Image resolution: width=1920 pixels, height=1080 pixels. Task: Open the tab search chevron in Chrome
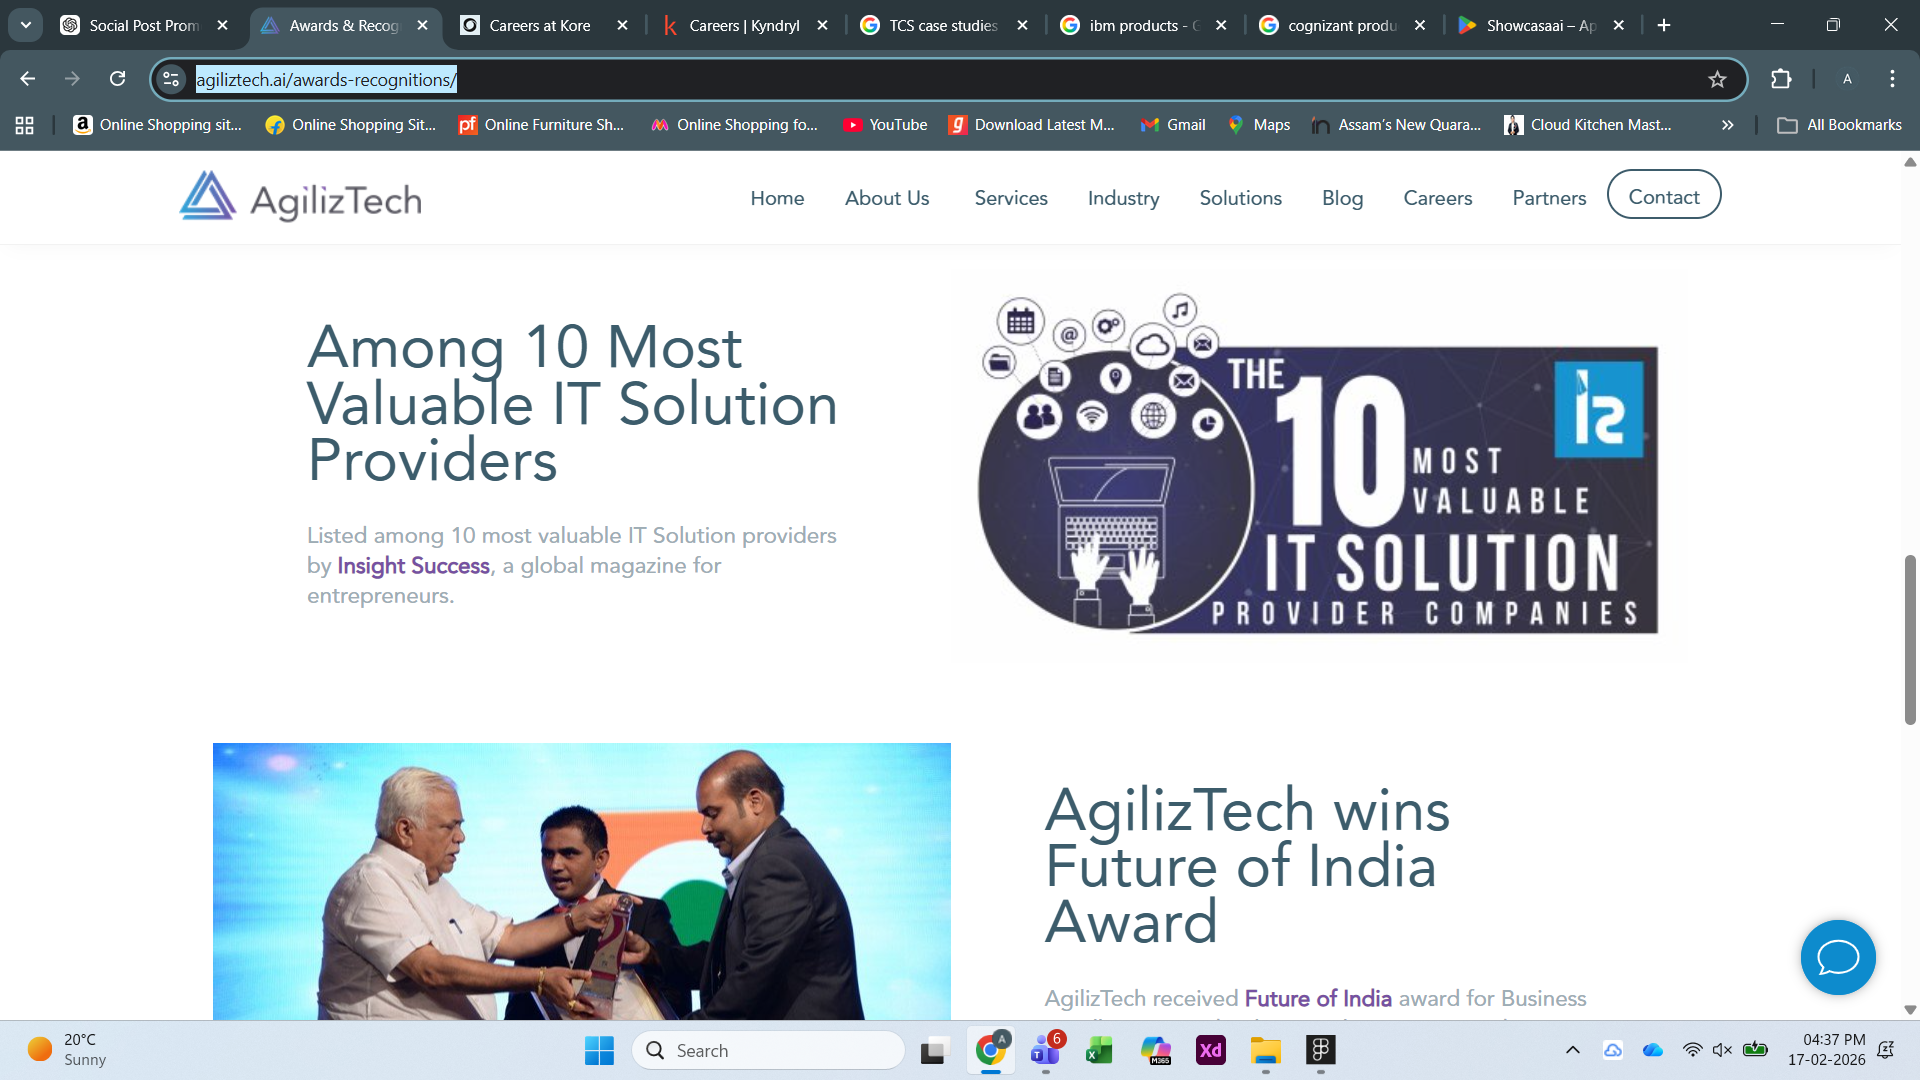(x=25, y=24)
